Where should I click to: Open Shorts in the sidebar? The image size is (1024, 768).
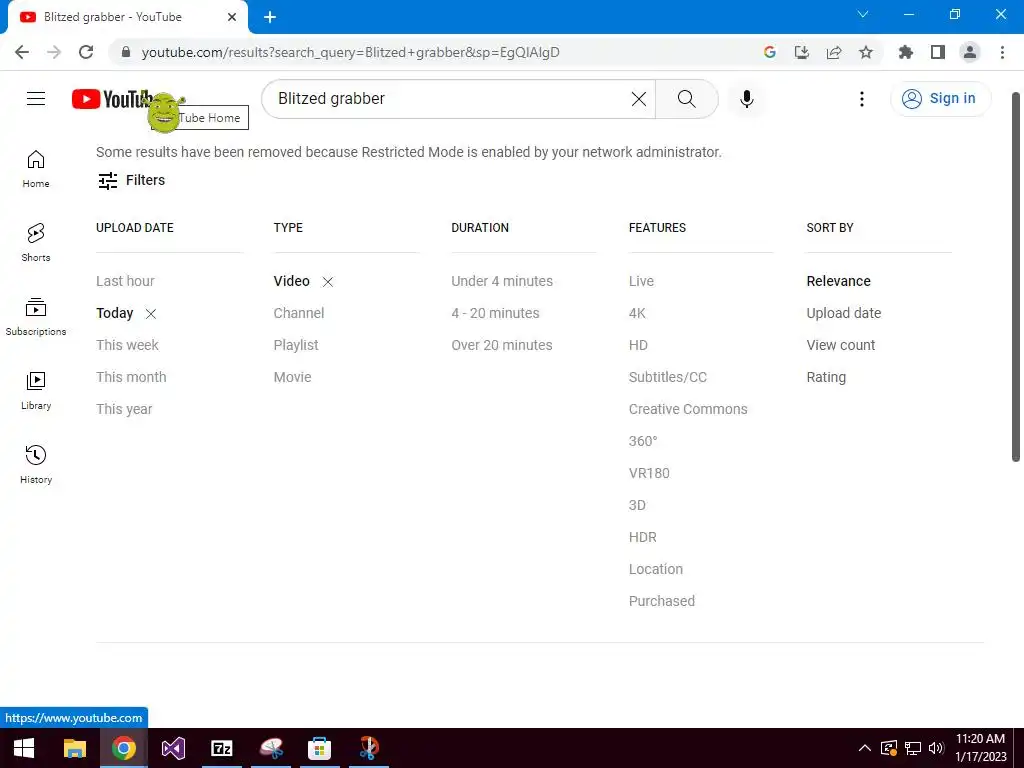(36, 242)
